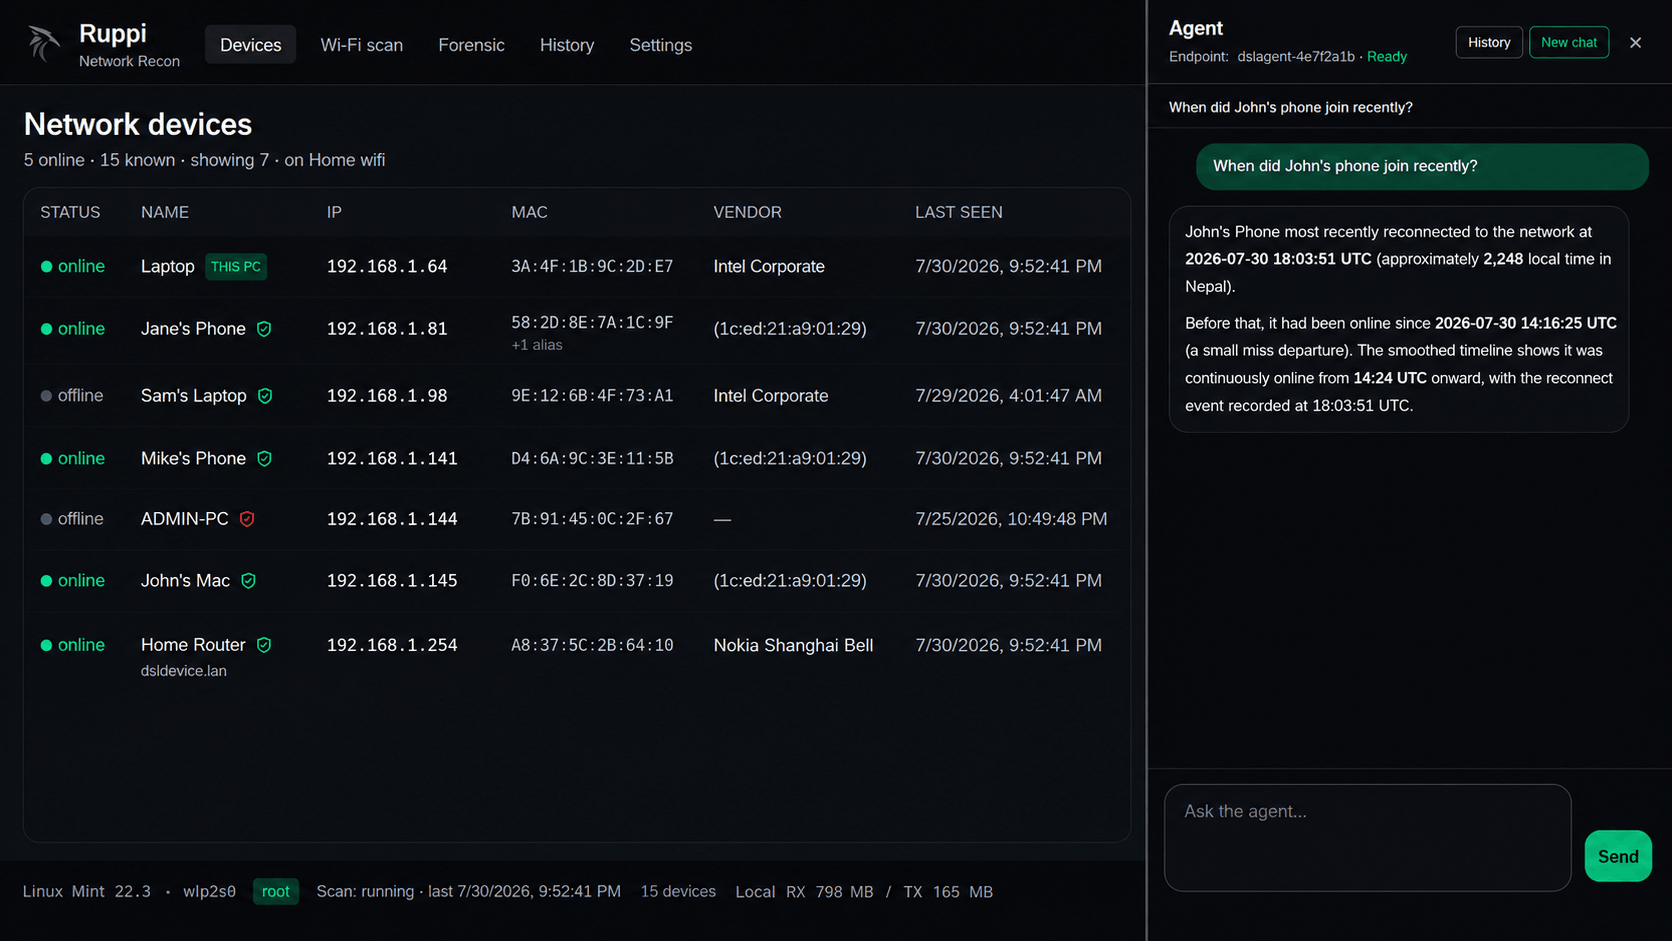Select the Laptop device name
Image resolution: width=1672 pixels, height=941 pixels.
[167, 267]
